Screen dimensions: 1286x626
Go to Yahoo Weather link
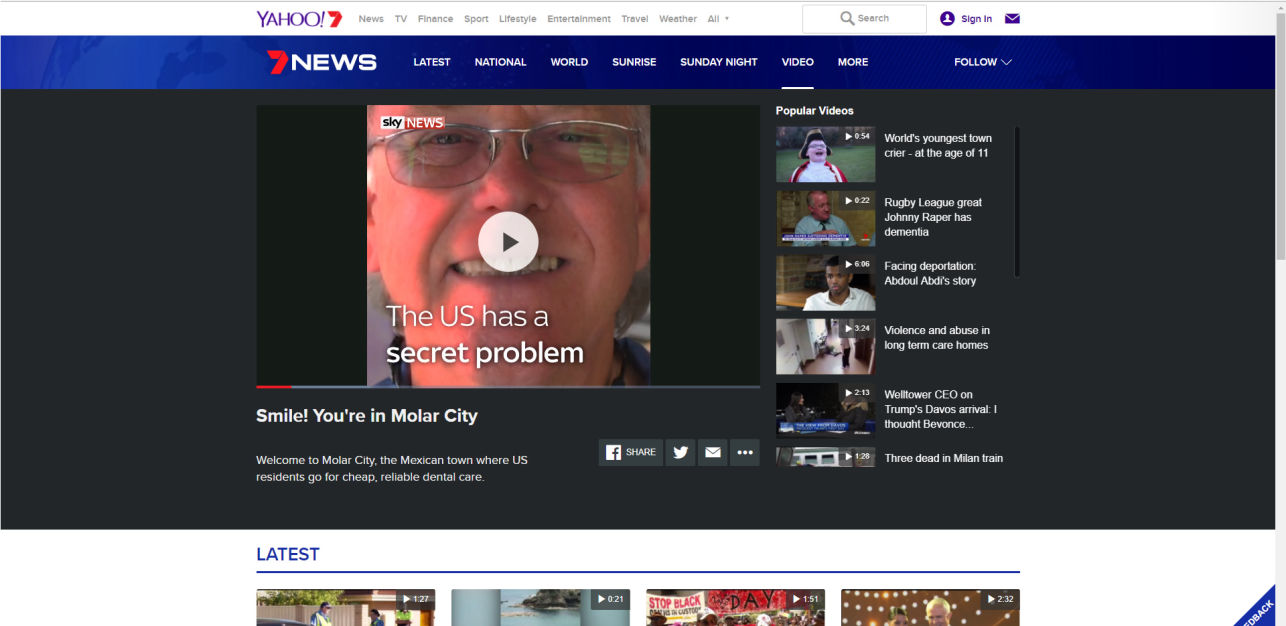[x=678, y=18]
